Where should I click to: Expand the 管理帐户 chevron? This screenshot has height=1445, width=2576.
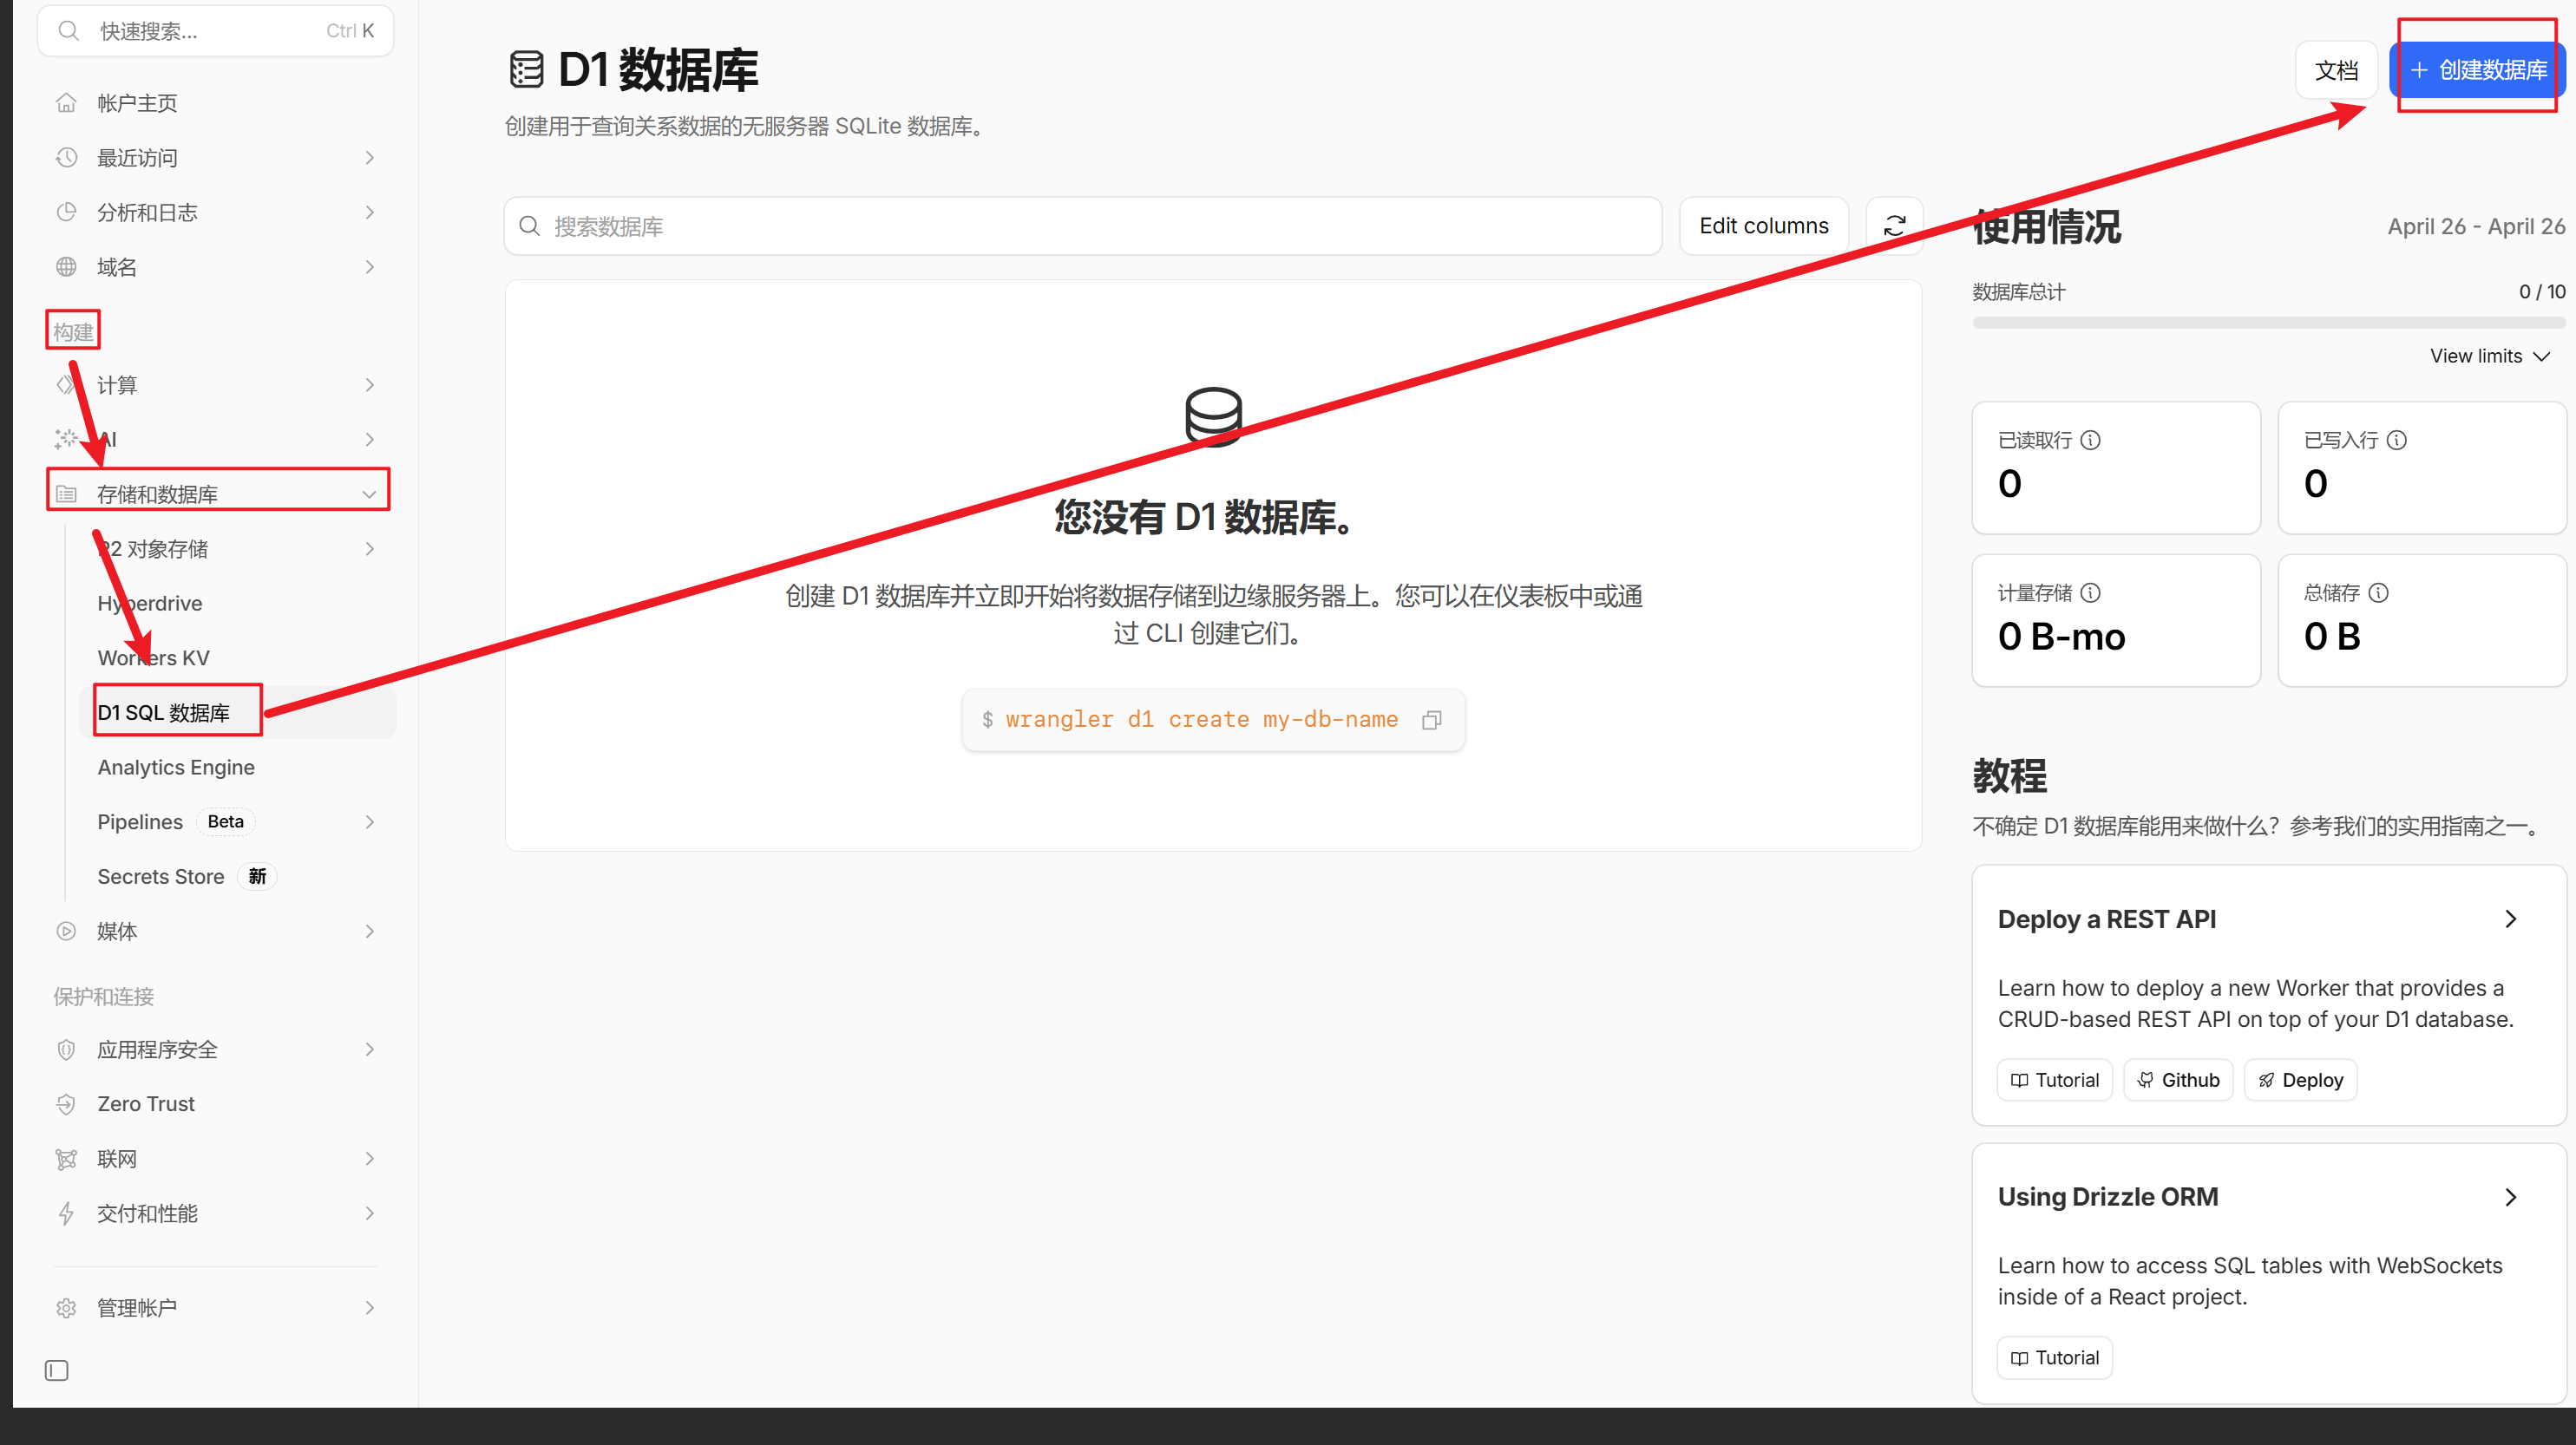pyautogui.click(x=370, y=1308)
